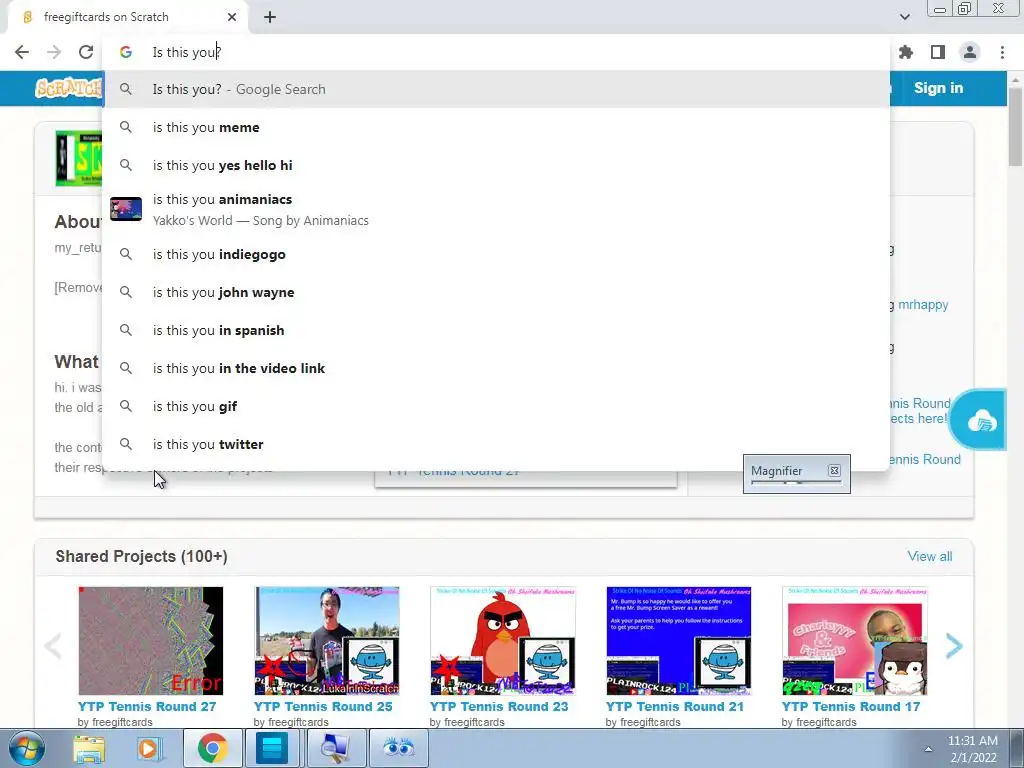Switch to Chrome in the taskbar
Screen dimensions: 1024x768
(212, 748)
